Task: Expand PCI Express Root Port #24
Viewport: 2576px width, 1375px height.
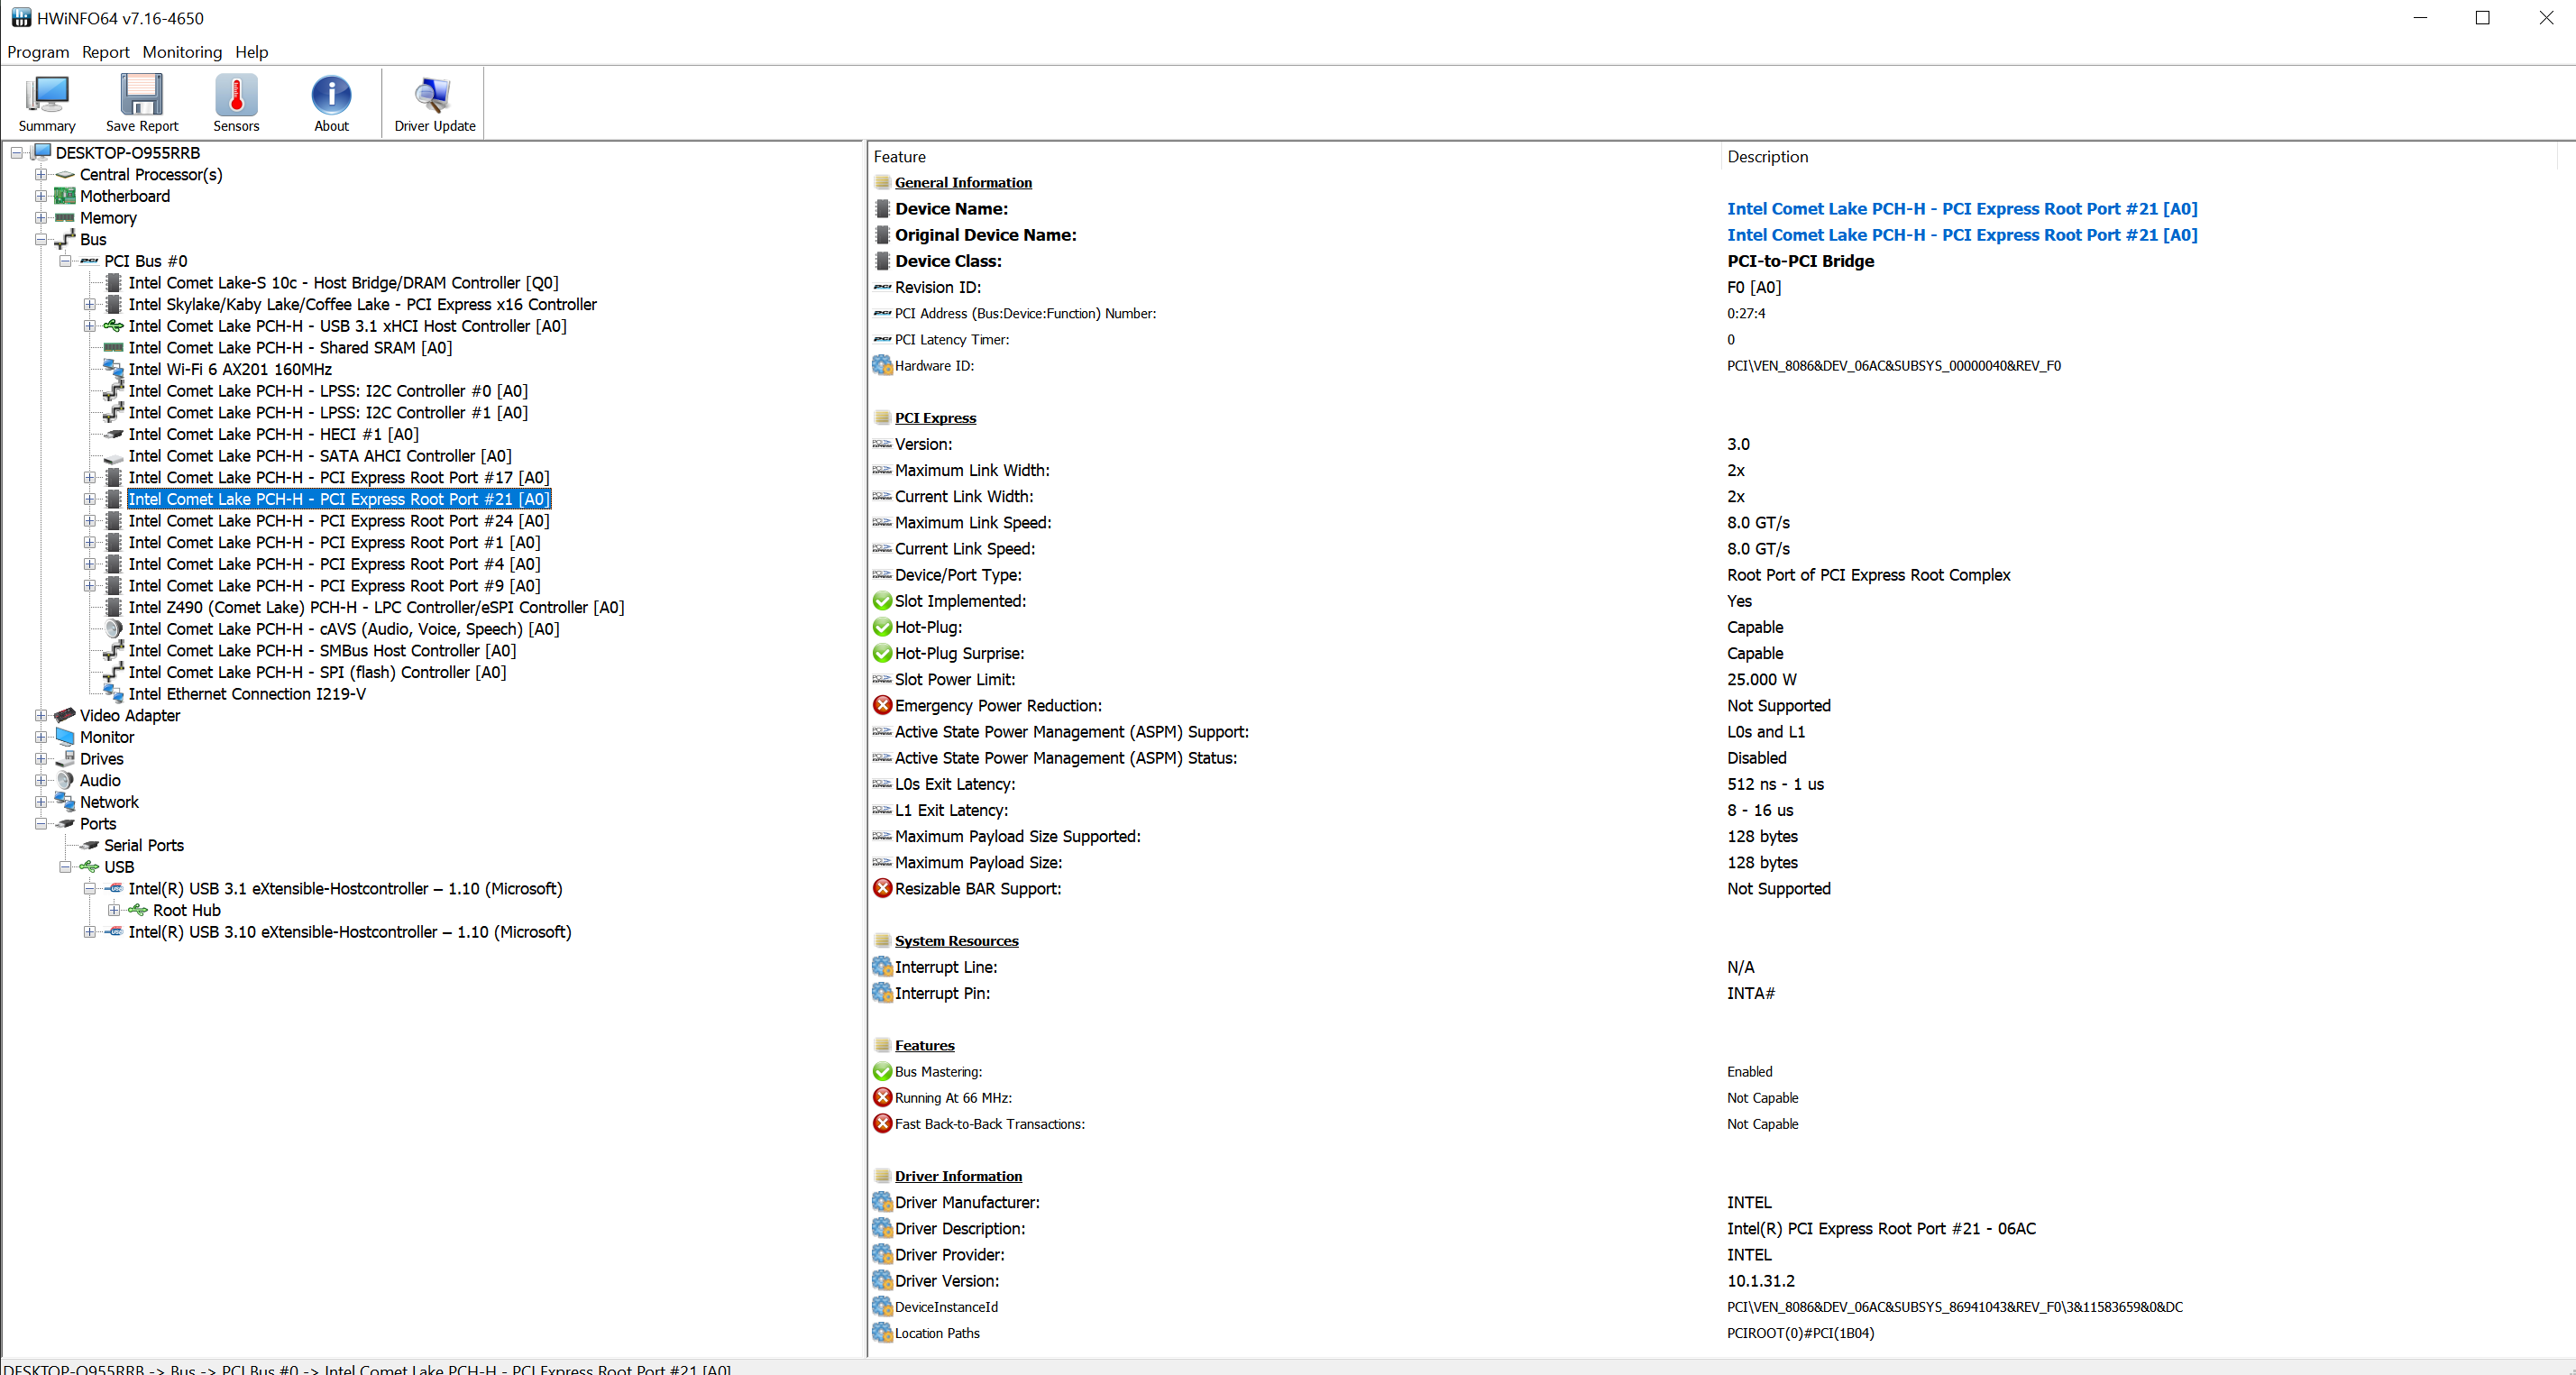Action: pos(90,521)
